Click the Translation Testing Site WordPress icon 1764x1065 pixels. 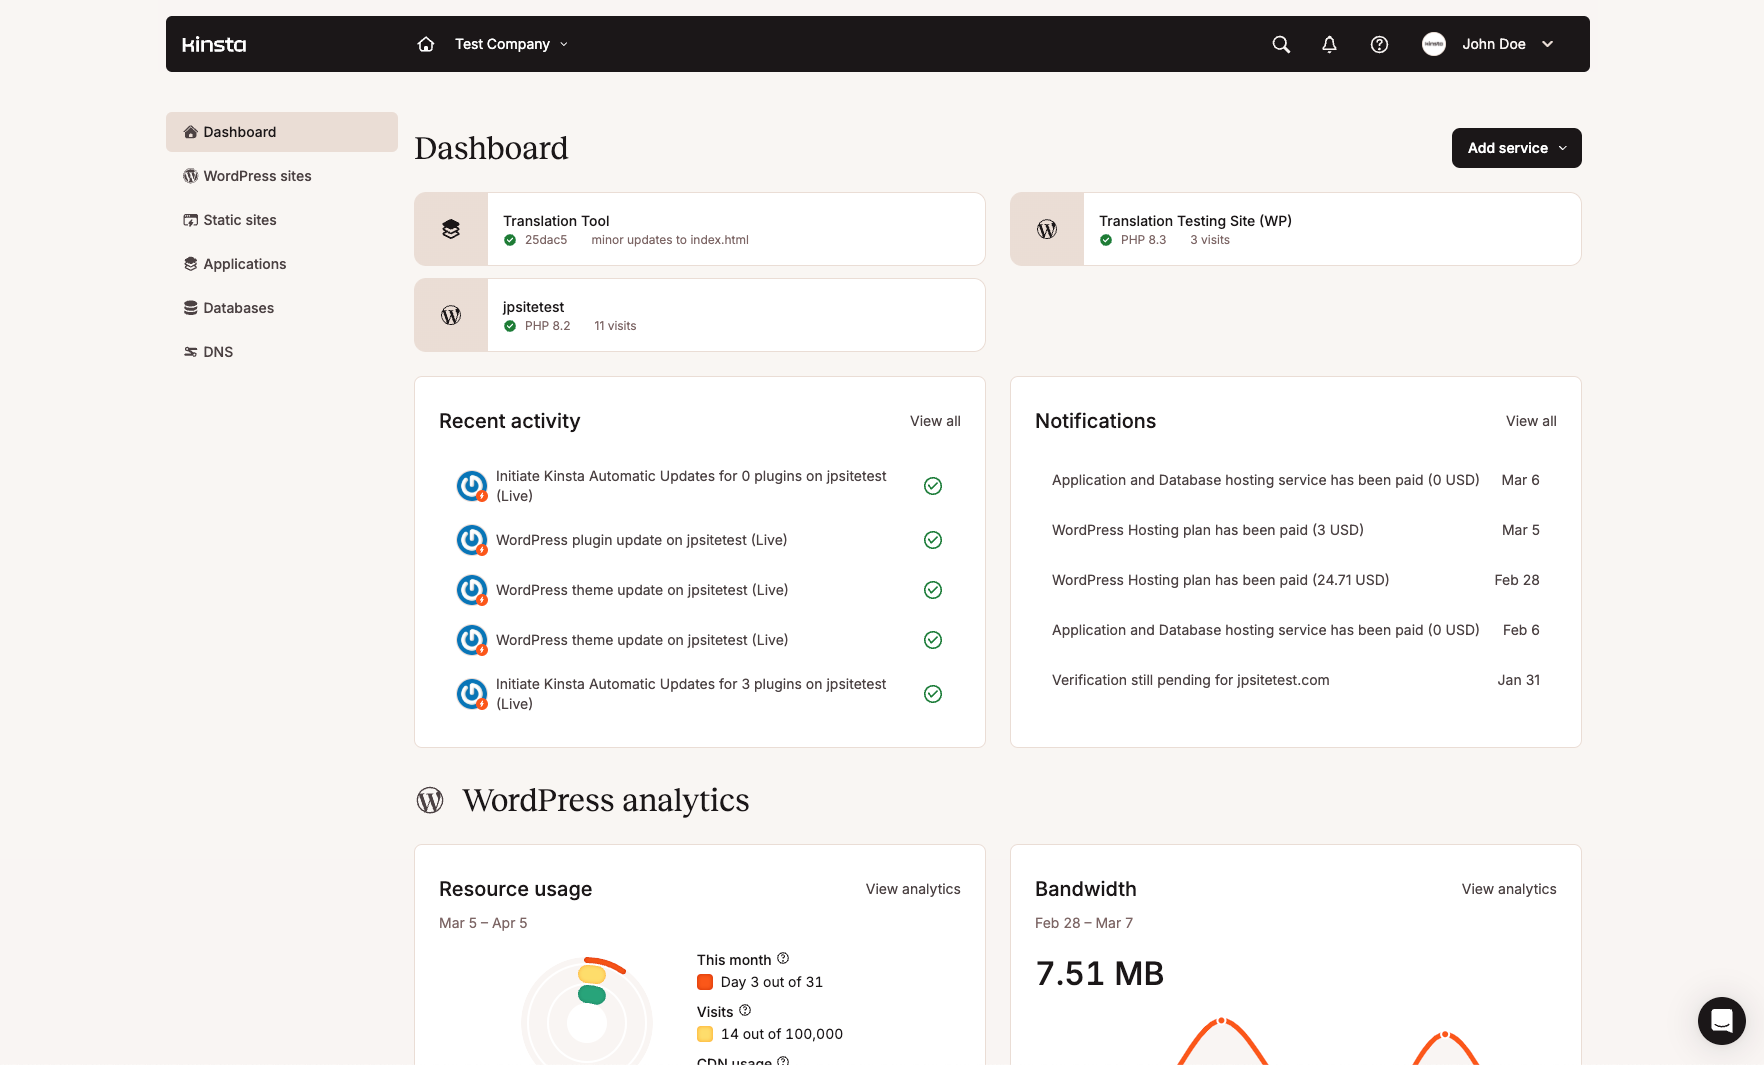(1047, 229)
